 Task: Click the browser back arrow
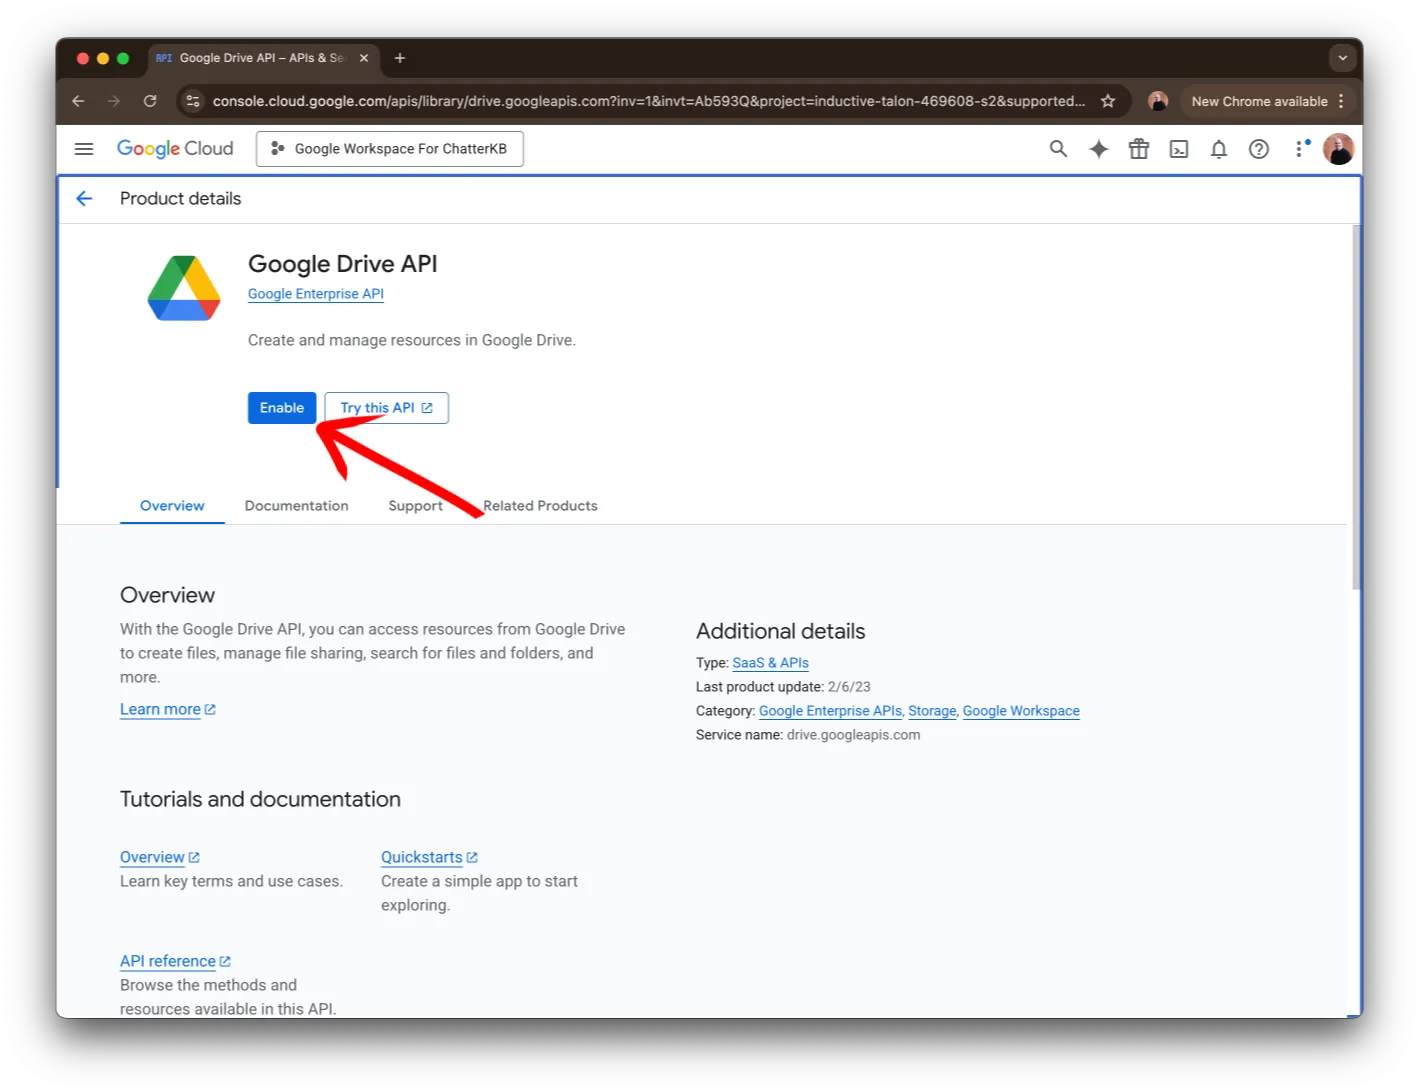point(78,101)
